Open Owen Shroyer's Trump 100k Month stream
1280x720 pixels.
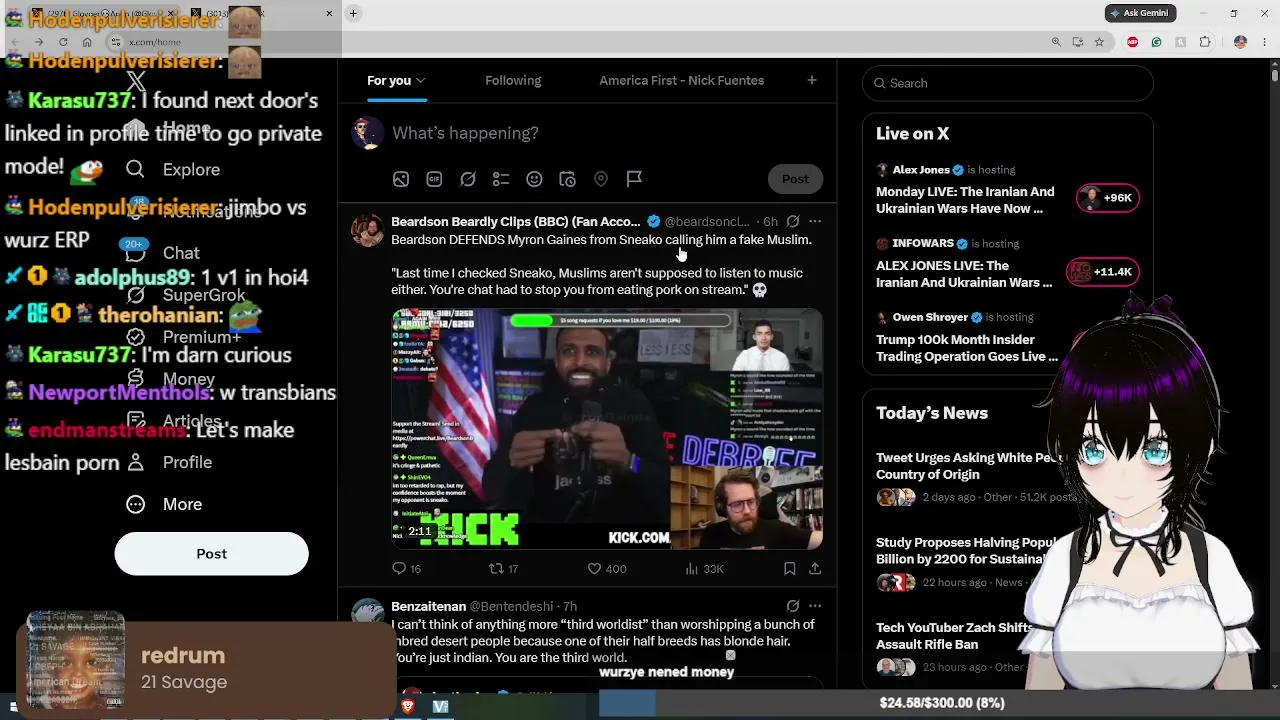point(967,348)
